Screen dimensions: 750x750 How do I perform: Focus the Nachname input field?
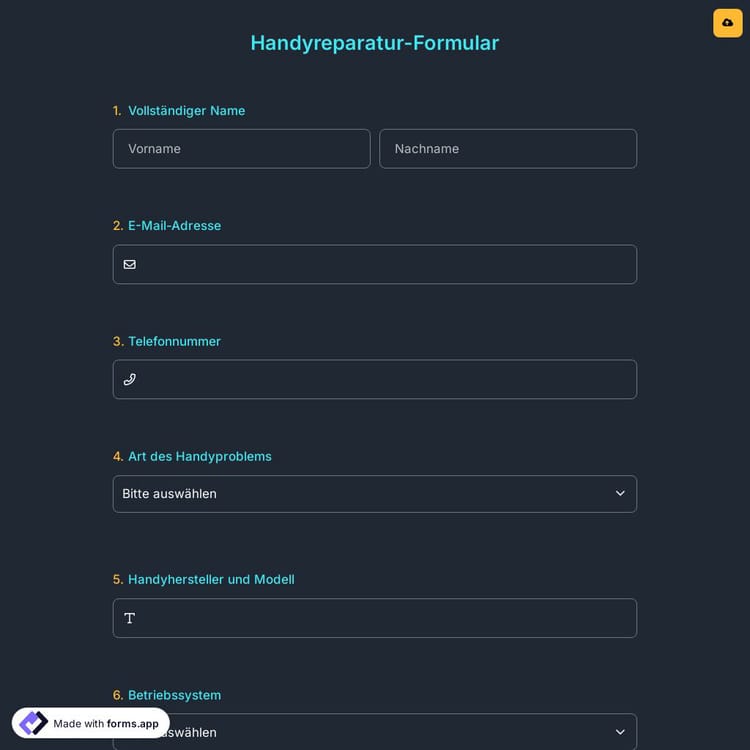click(x=508, y=149)
